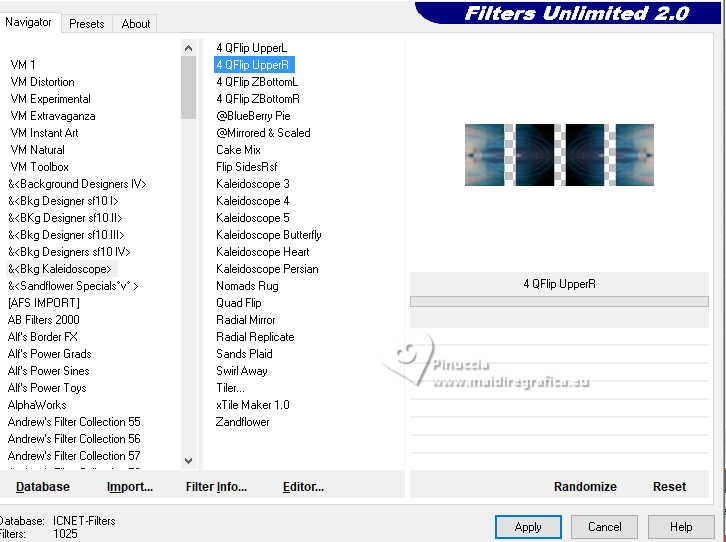The image size is (726, 542).
Task: Select Radial Mirror filter
Action: pos(246,320)
